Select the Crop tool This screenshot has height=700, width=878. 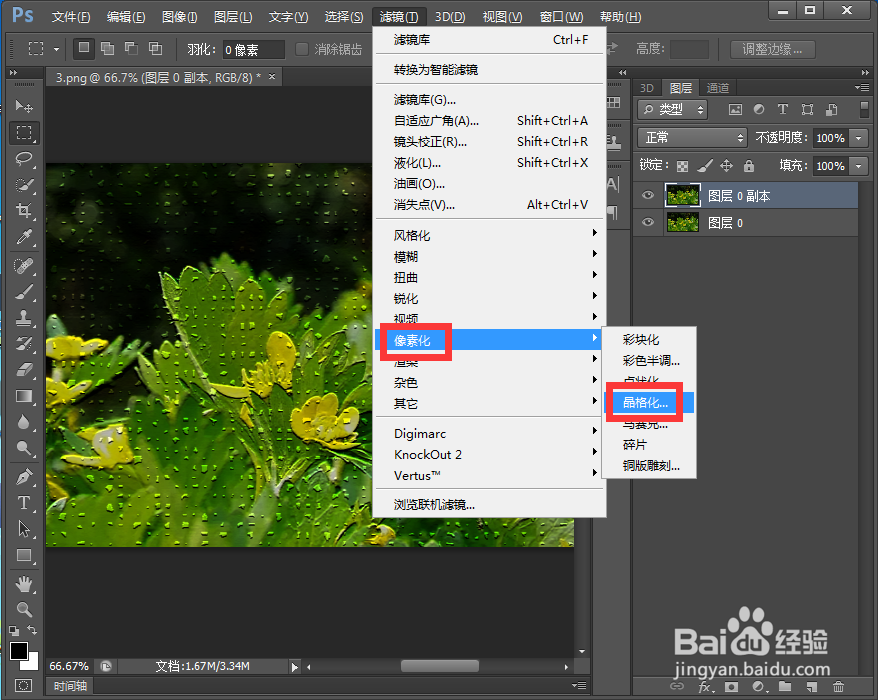pos(24,206)
